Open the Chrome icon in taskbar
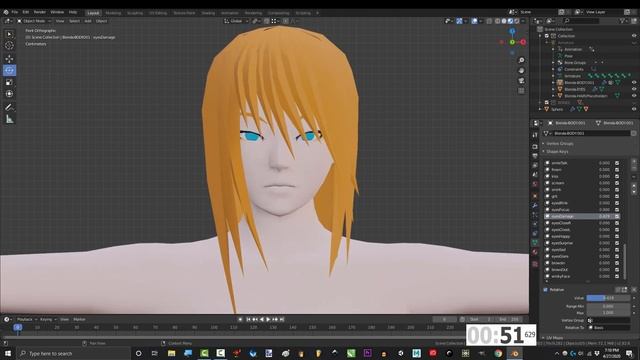The height and width of the screenshot is (360, 640). click(x=498, y=353)
